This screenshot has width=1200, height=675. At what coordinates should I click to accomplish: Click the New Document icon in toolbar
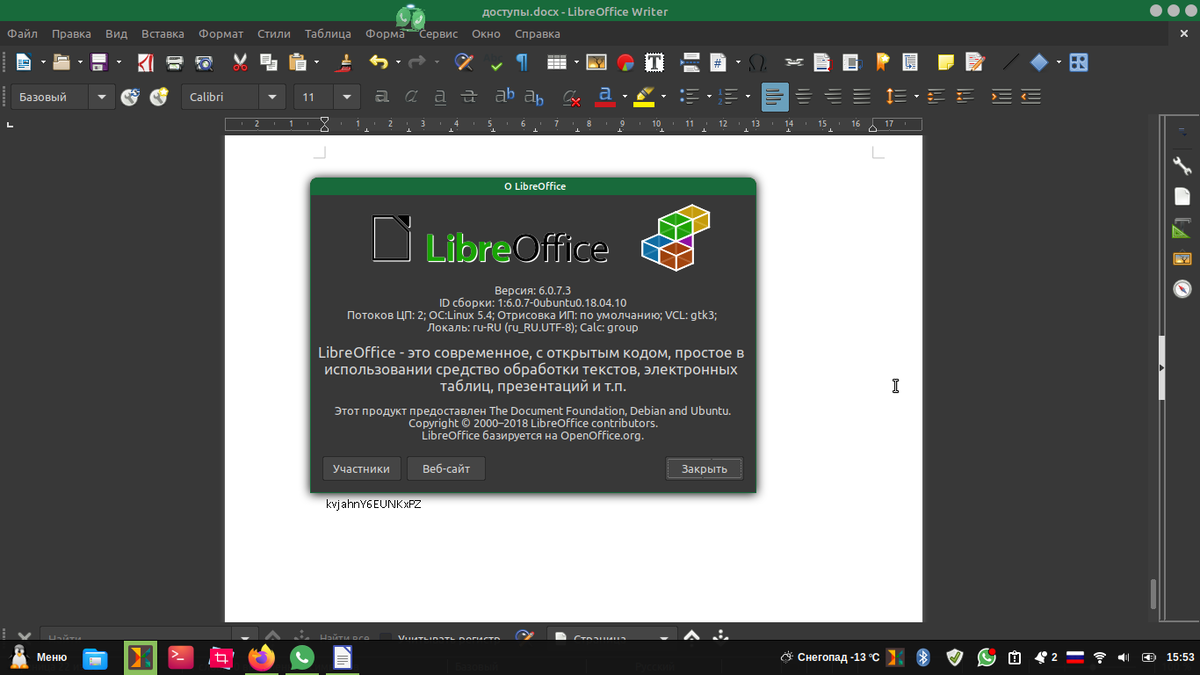tap(23, 62)
